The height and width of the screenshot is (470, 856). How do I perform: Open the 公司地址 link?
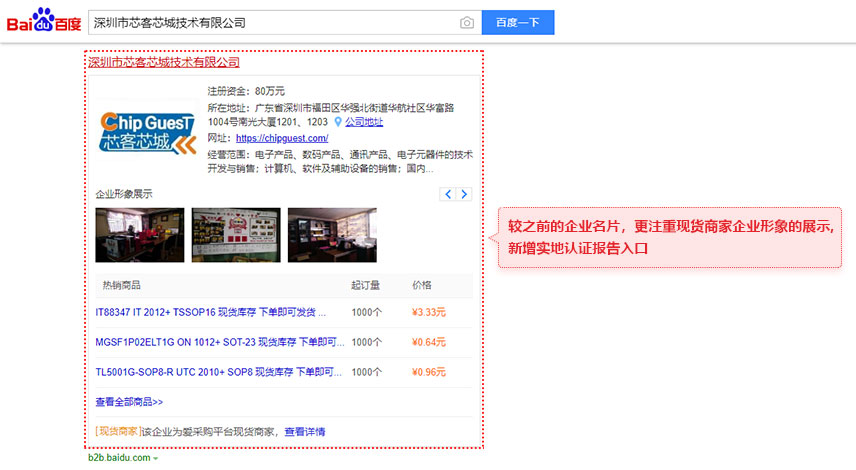click(x=364, y=122)
